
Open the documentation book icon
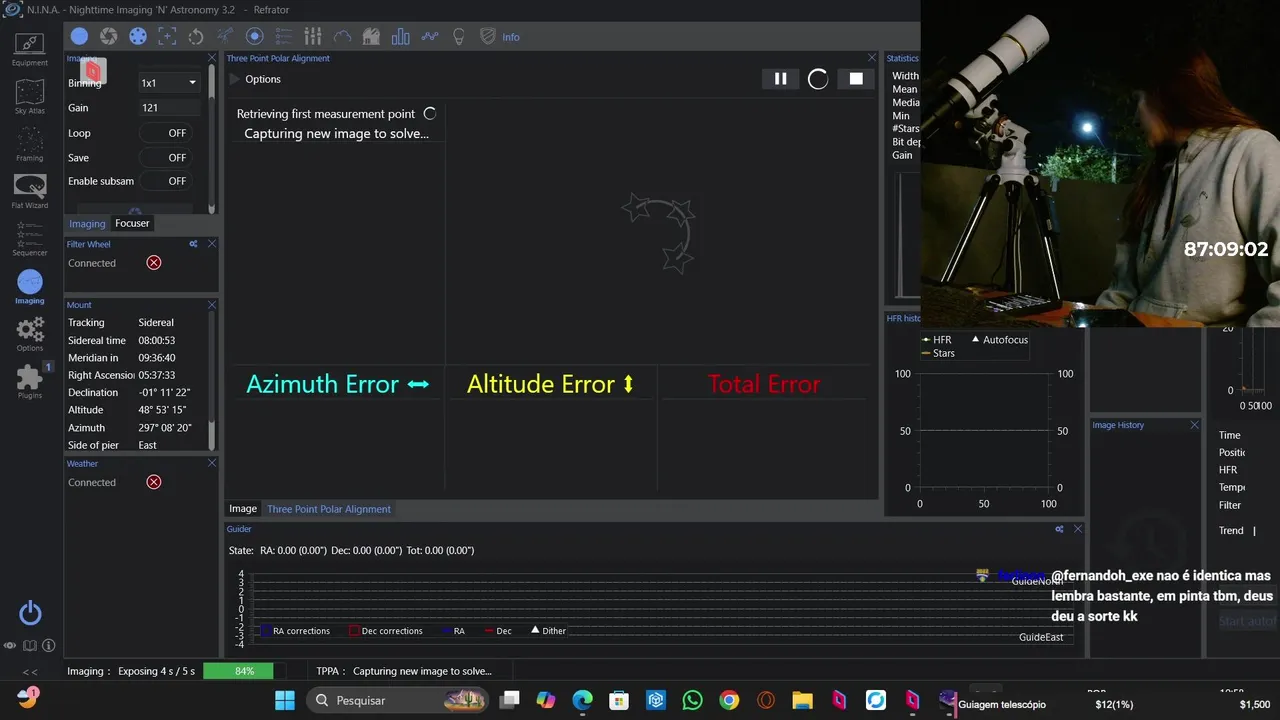click(x=30, y=646)
